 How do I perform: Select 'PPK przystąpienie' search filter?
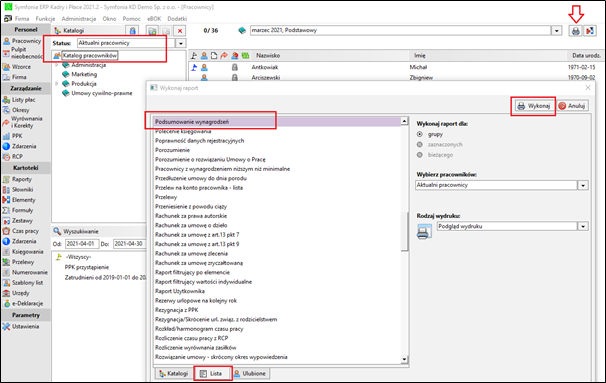[x=87, y=267]
